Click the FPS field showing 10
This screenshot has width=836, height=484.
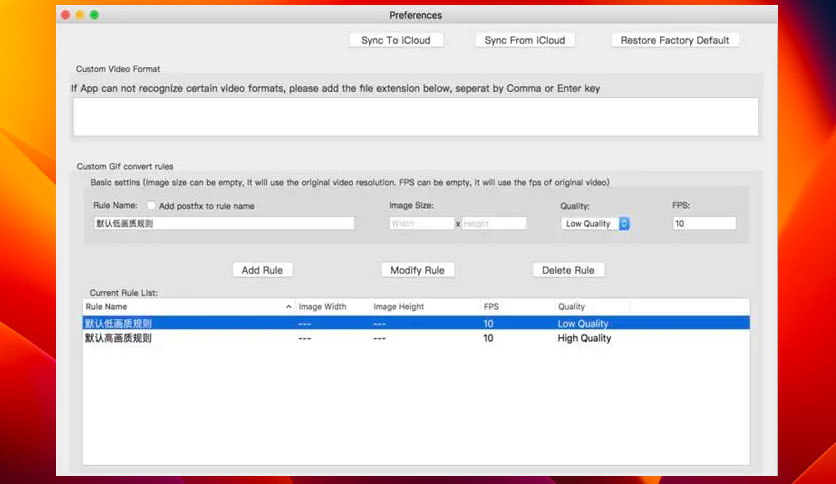coord(704,223)
